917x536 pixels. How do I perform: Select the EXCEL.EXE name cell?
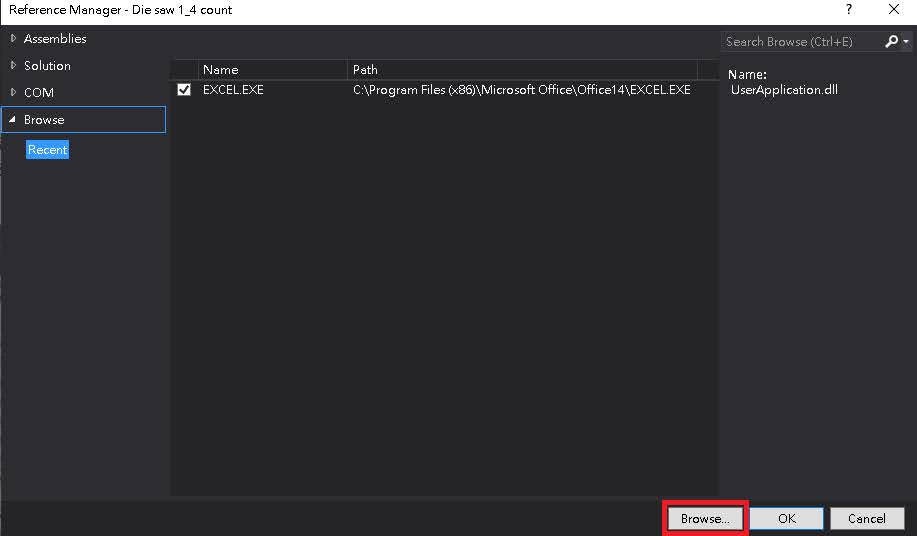click(x=233, y=89)
